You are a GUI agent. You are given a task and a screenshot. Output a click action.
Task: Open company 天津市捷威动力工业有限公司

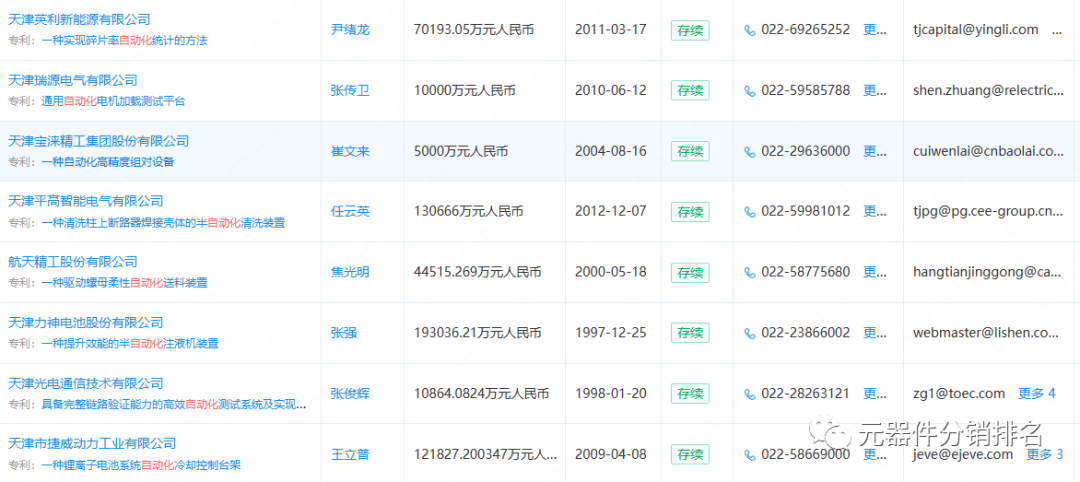(x=92, y=443)
